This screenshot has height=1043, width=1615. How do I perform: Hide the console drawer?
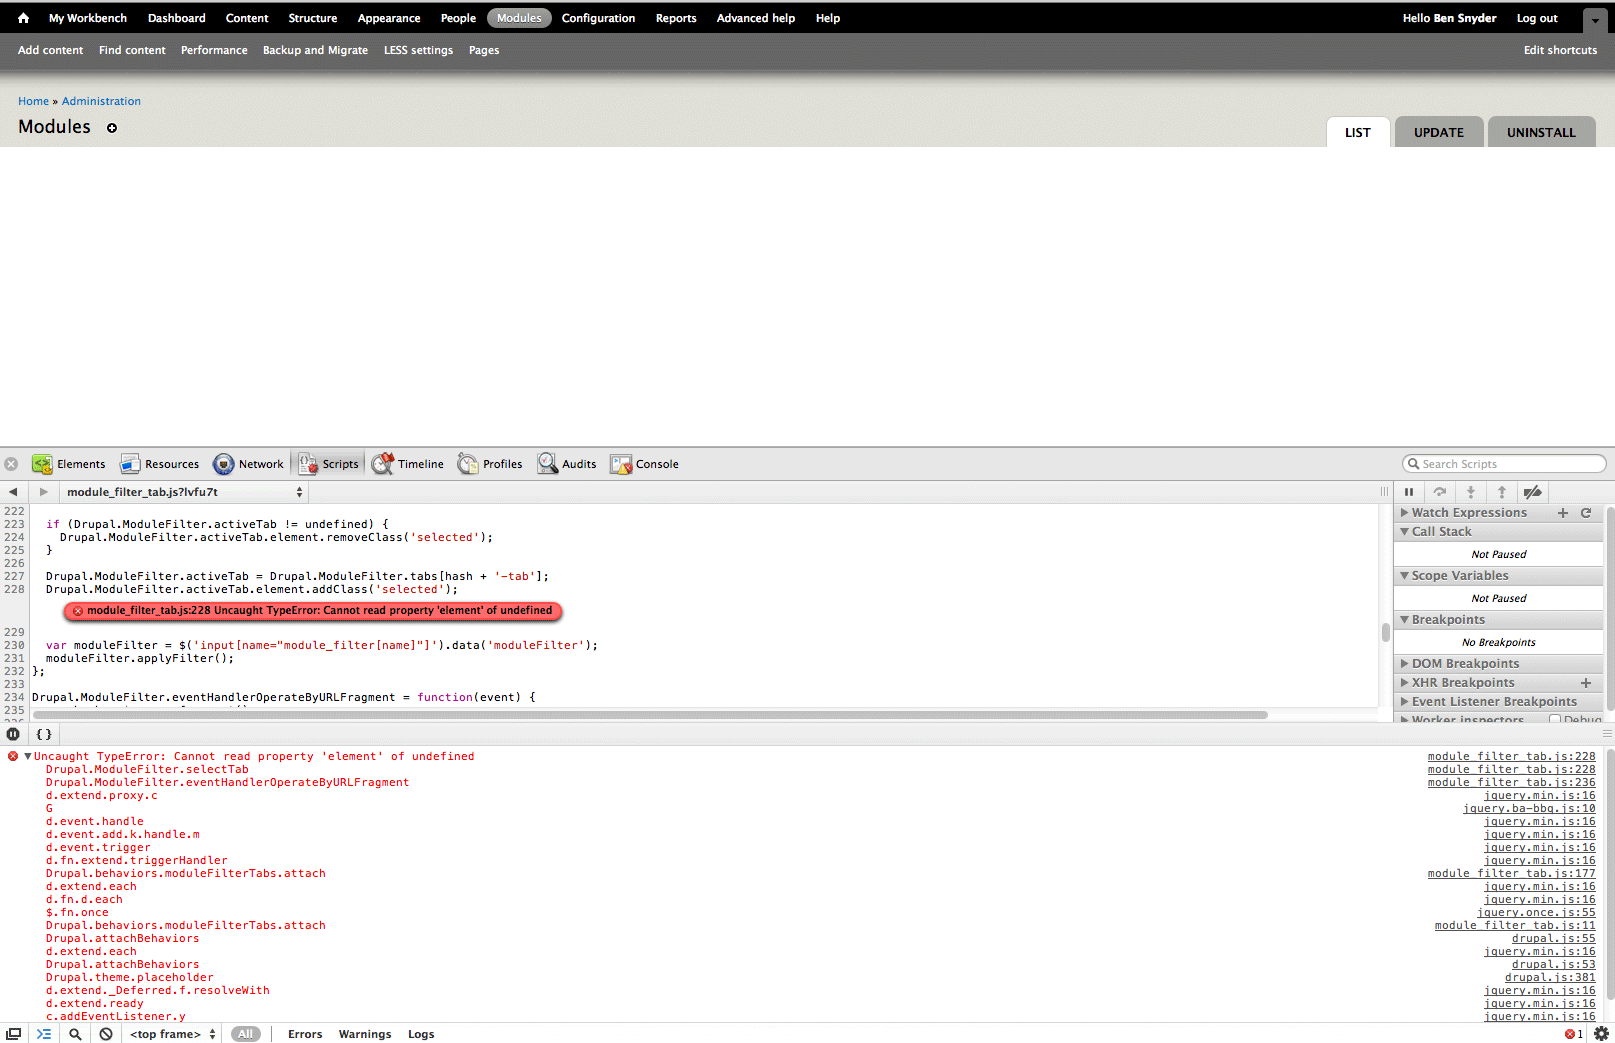point(44,1034)
